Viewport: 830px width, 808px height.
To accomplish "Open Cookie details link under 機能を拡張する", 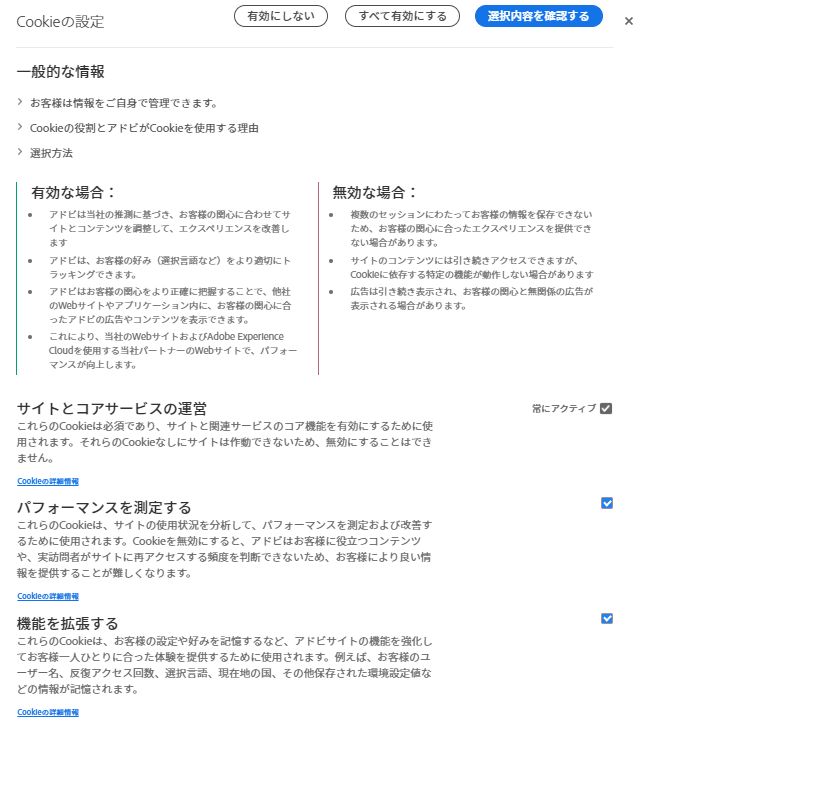I will [x=48, y=712].
